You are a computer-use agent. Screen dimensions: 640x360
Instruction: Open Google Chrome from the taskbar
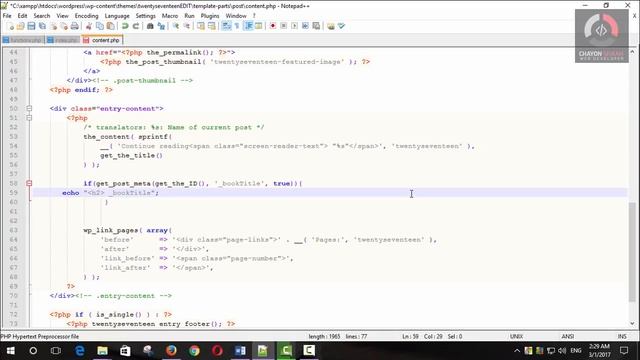(194, 351)
